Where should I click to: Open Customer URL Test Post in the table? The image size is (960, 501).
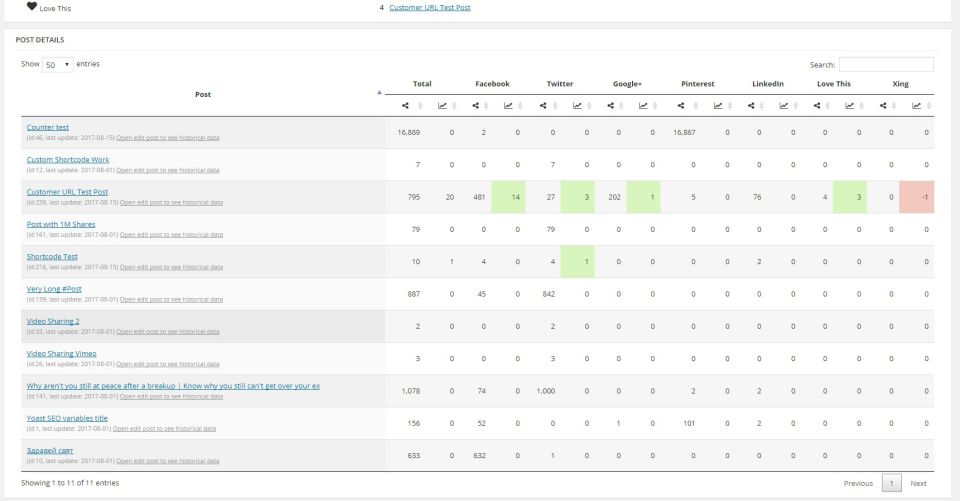tap(67, 192)
